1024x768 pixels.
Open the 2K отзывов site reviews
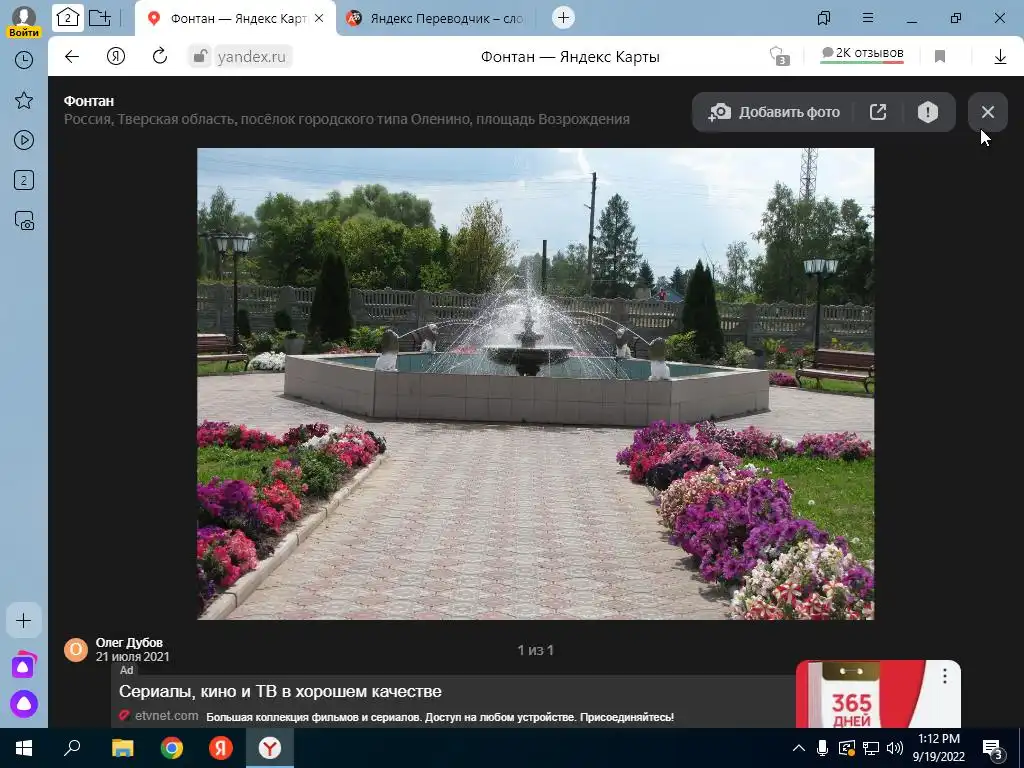862,54
